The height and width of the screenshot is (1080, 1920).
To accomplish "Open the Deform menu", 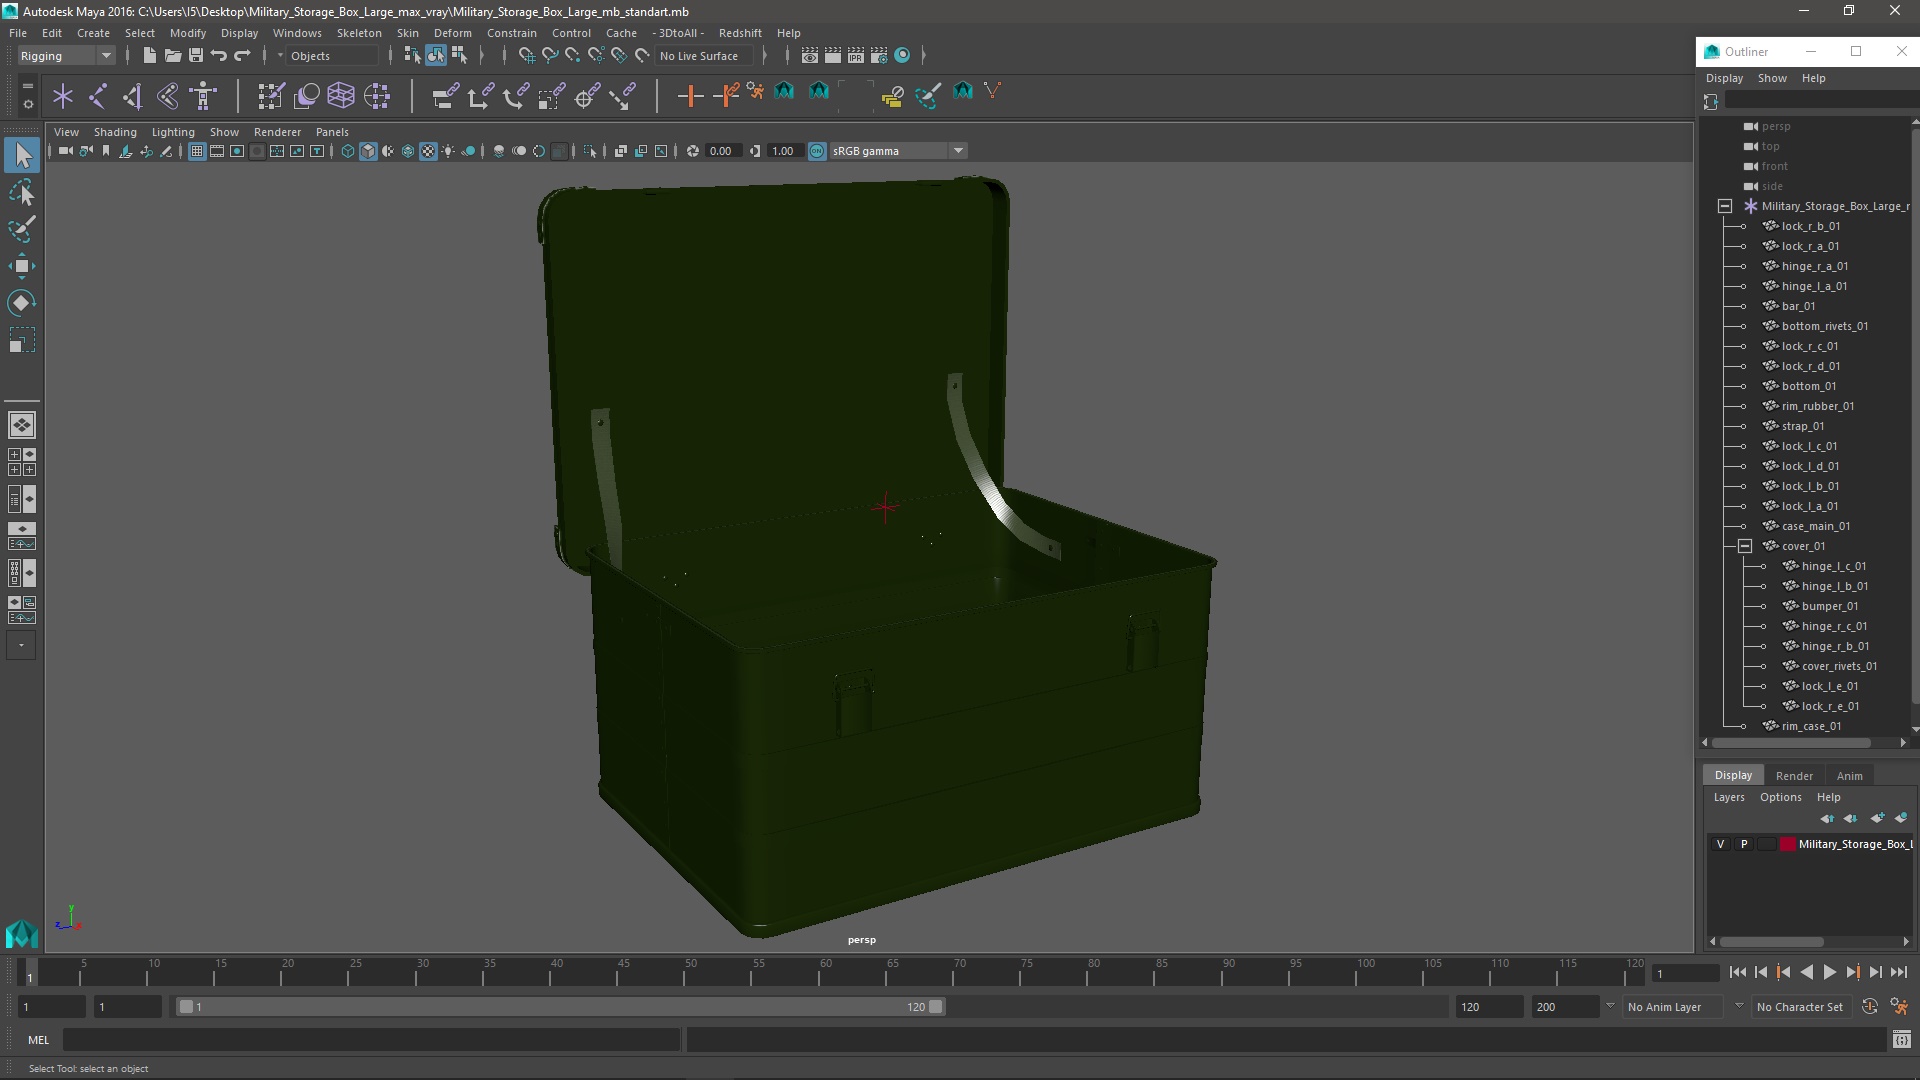I will (452, 33).
